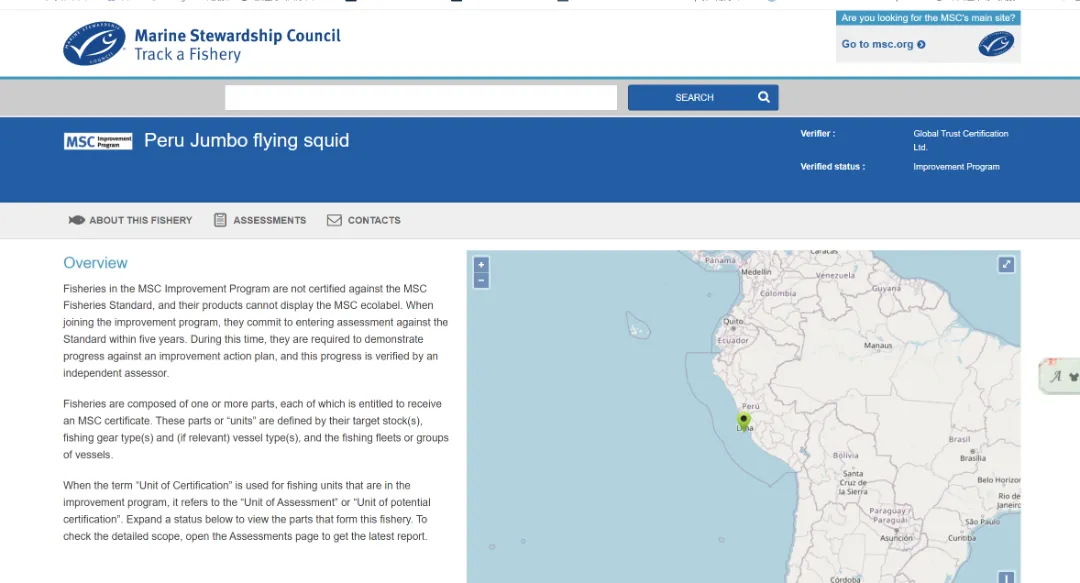Zoom in on the map
The width and height of the screenshot is (1080, 583).
tap(481, 265)
